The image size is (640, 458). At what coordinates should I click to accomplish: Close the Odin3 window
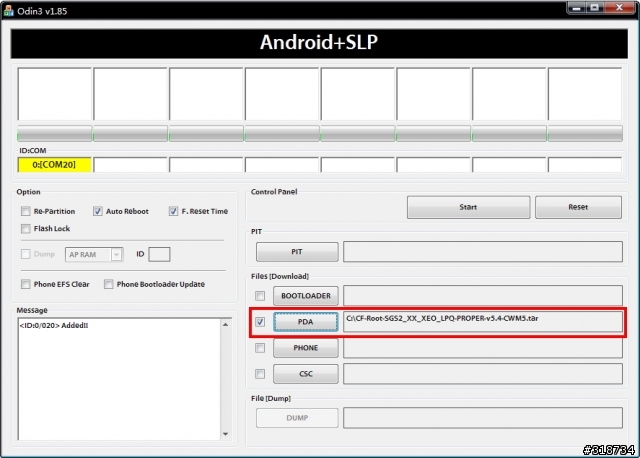(x=619, y=8)
